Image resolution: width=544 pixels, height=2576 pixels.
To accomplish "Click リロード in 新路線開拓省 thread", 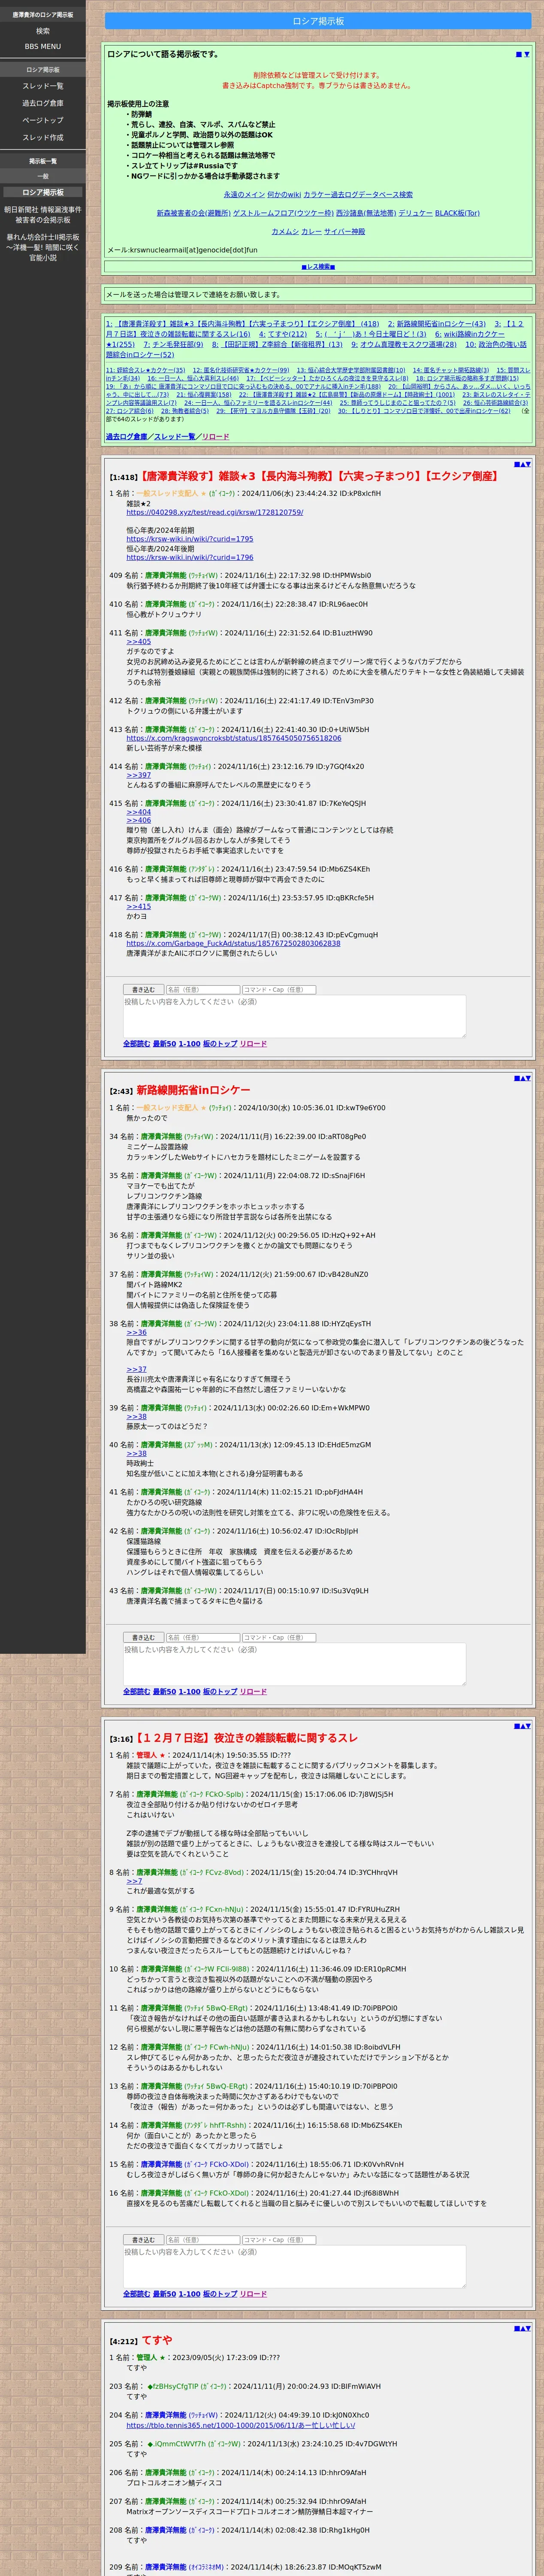I will point(253,1692).
